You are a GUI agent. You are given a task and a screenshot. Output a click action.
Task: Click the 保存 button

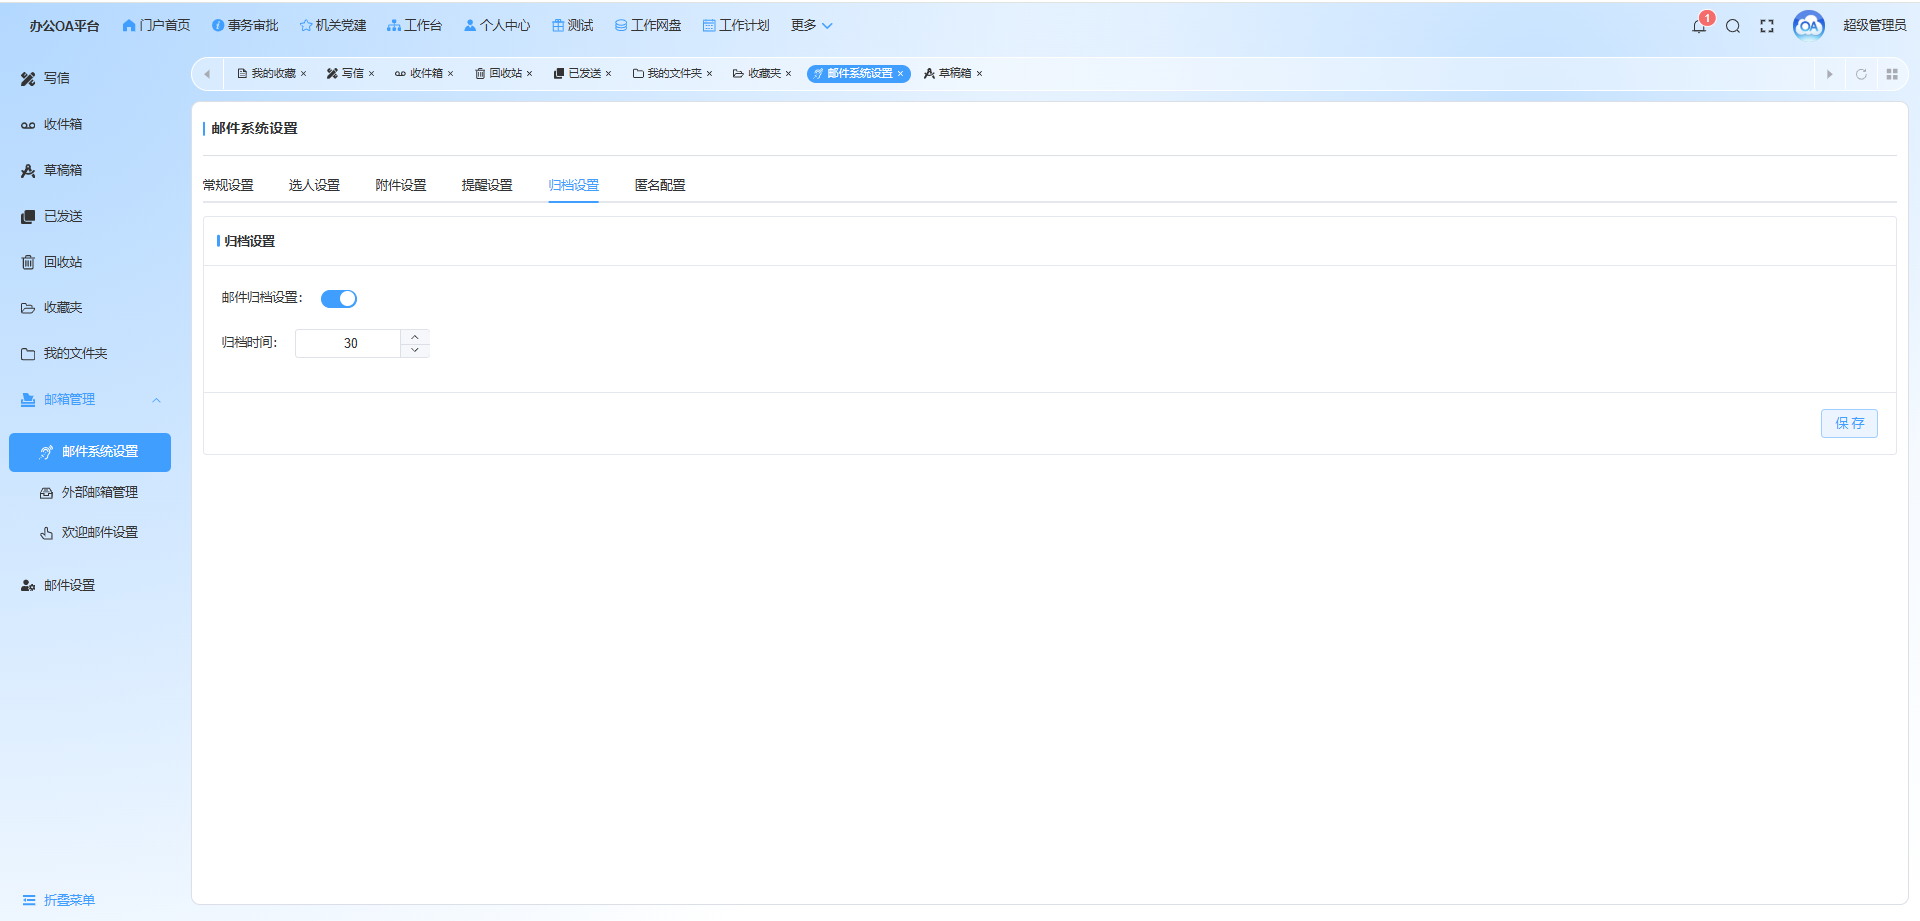[1849, 423]
